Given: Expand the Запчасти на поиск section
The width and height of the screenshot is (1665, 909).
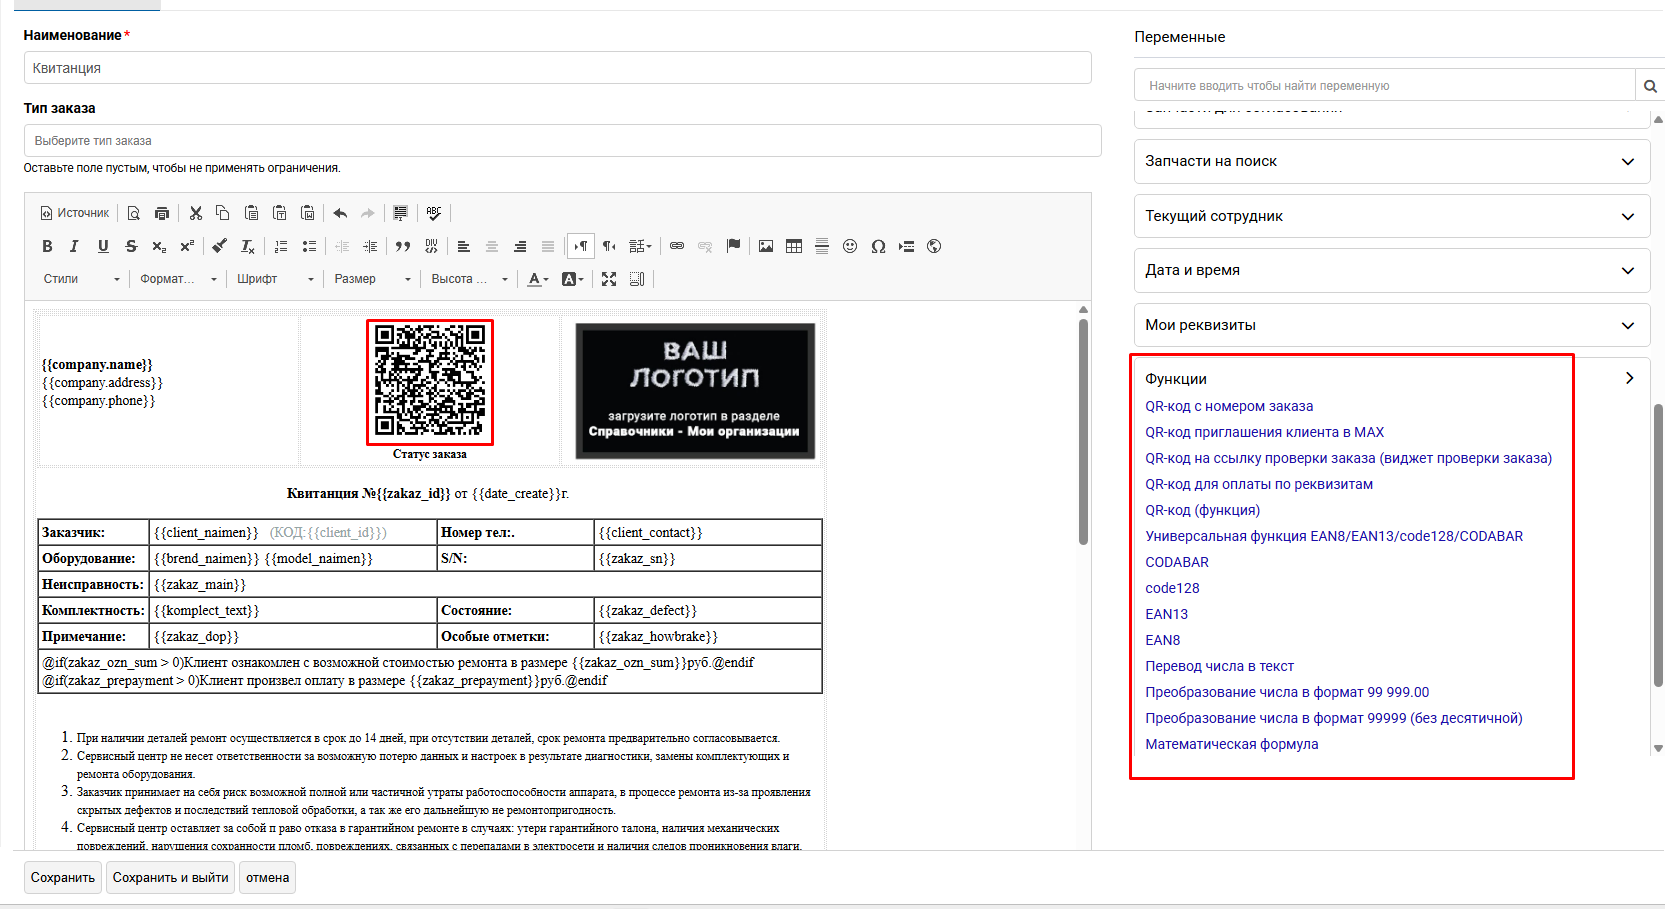Looking at the screenshot, I should coord(1392,161).
